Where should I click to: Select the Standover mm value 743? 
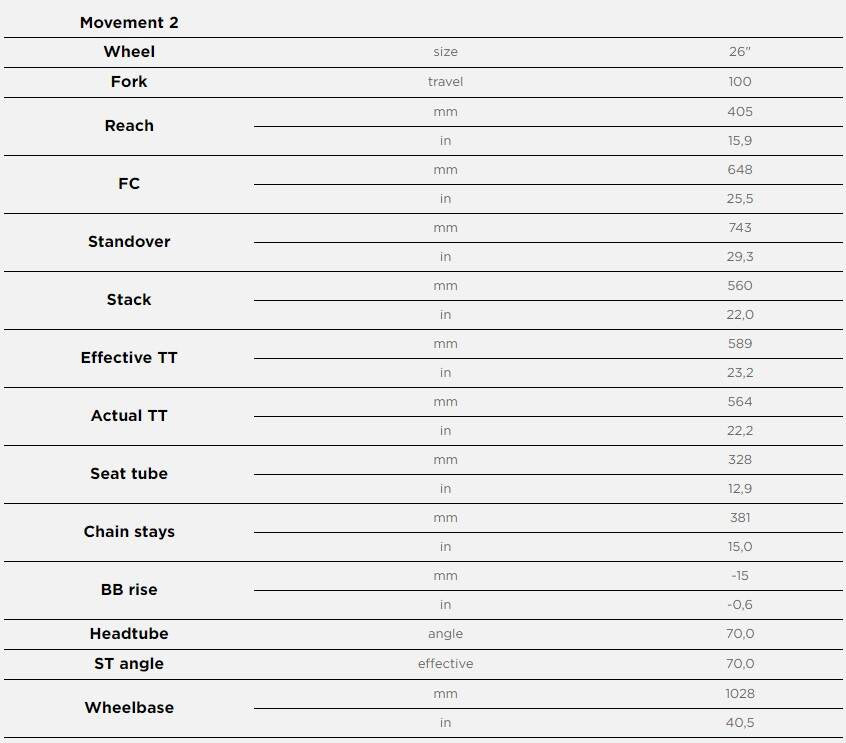[740, 228]
